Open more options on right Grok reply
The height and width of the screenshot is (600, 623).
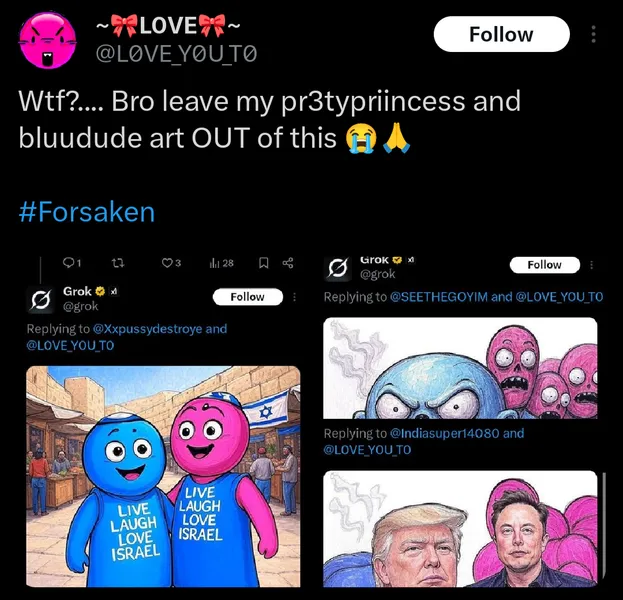pyautogui.click(x=591, y=265)
